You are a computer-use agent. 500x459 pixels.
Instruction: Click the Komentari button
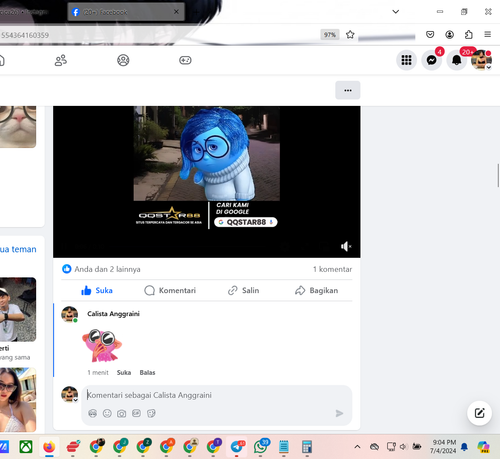(x=170, y=290)
